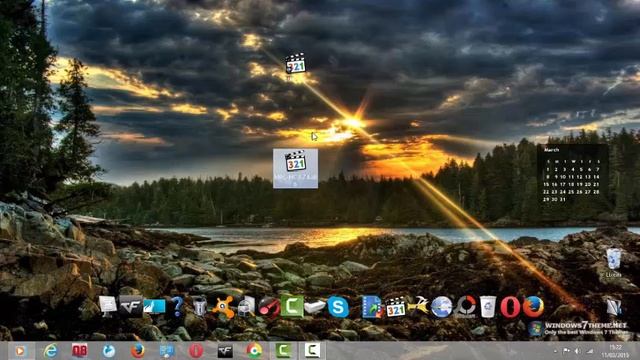Open the taskbar clock and date
The width and height of the screenshot is (640, 360).
click(616, 351)
